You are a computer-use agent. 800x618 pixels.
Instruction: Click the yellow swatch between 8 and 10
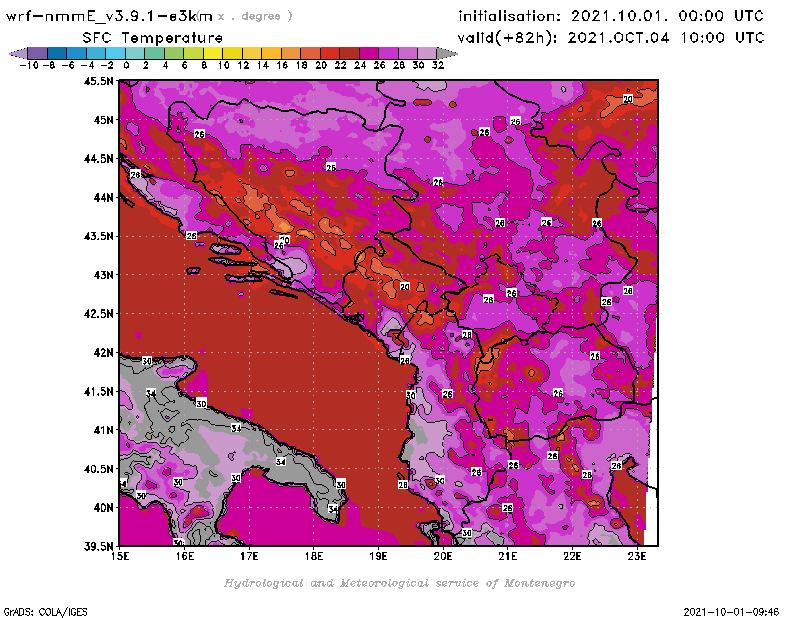pos(213,53)
